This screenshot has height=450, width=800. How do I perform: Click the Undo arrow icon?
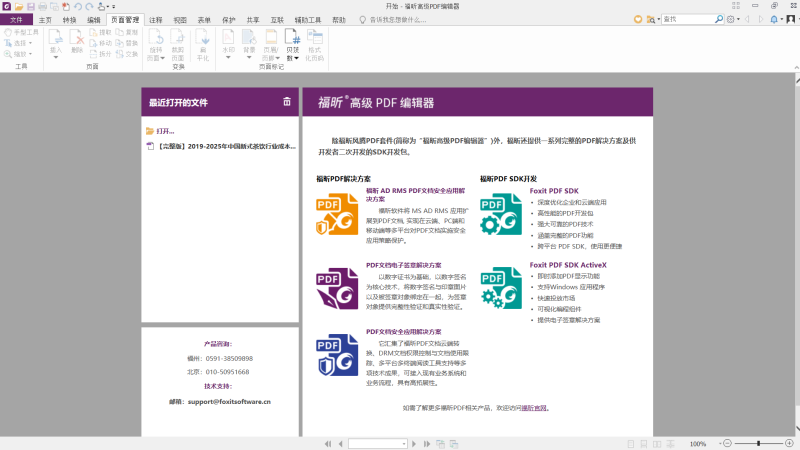click(x=78, y=7)
